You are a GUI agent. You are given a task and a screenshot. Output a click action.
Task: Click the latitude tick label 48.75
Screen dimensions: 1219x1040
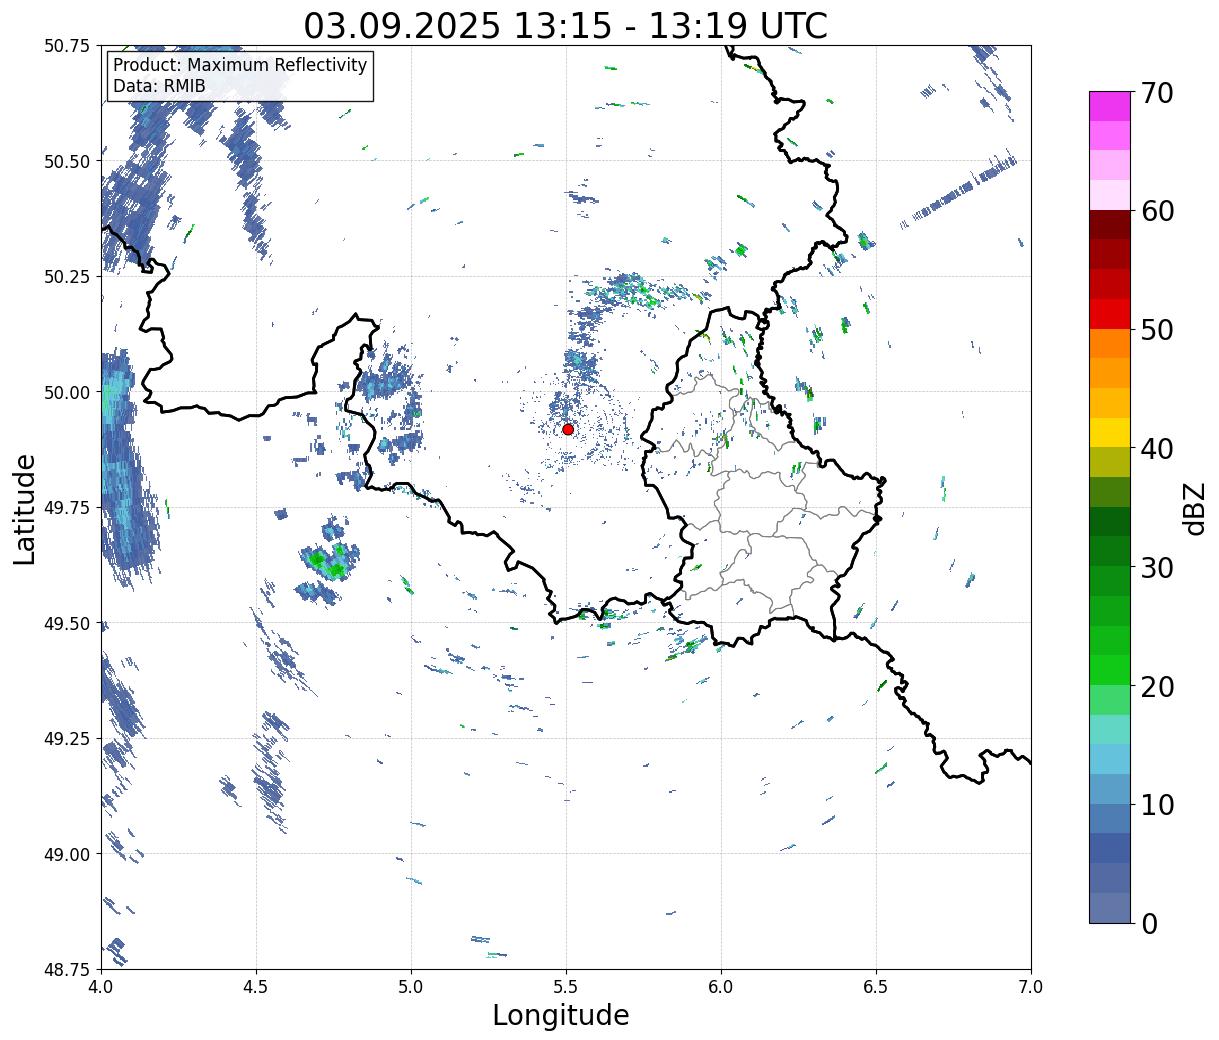[67, 970]
